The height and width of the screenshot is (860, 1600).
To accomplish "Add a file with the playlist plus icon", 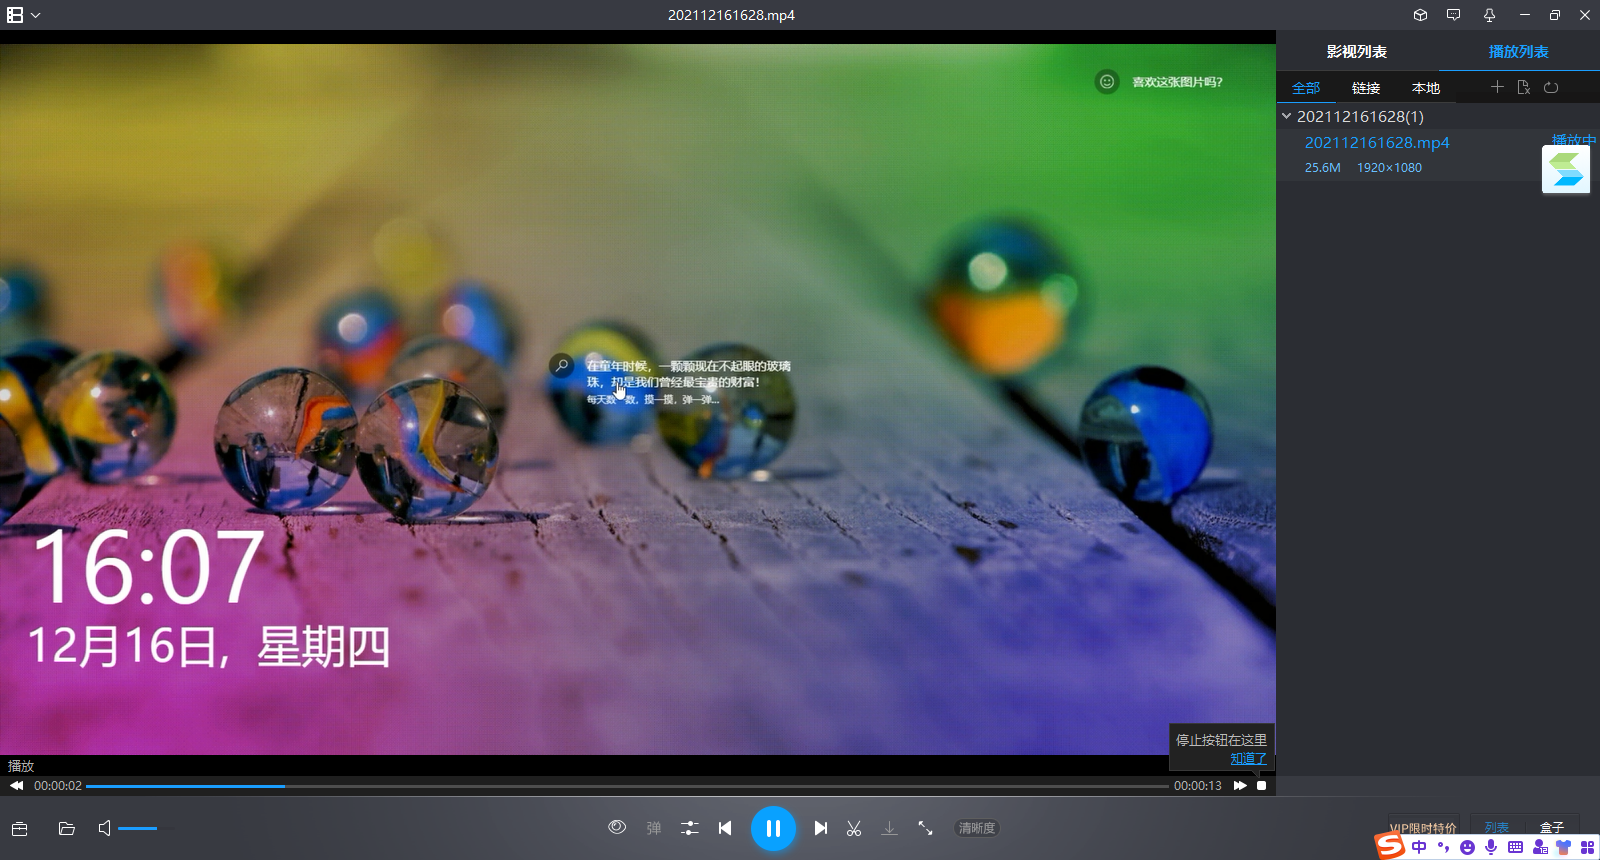I will [1497, 87].
